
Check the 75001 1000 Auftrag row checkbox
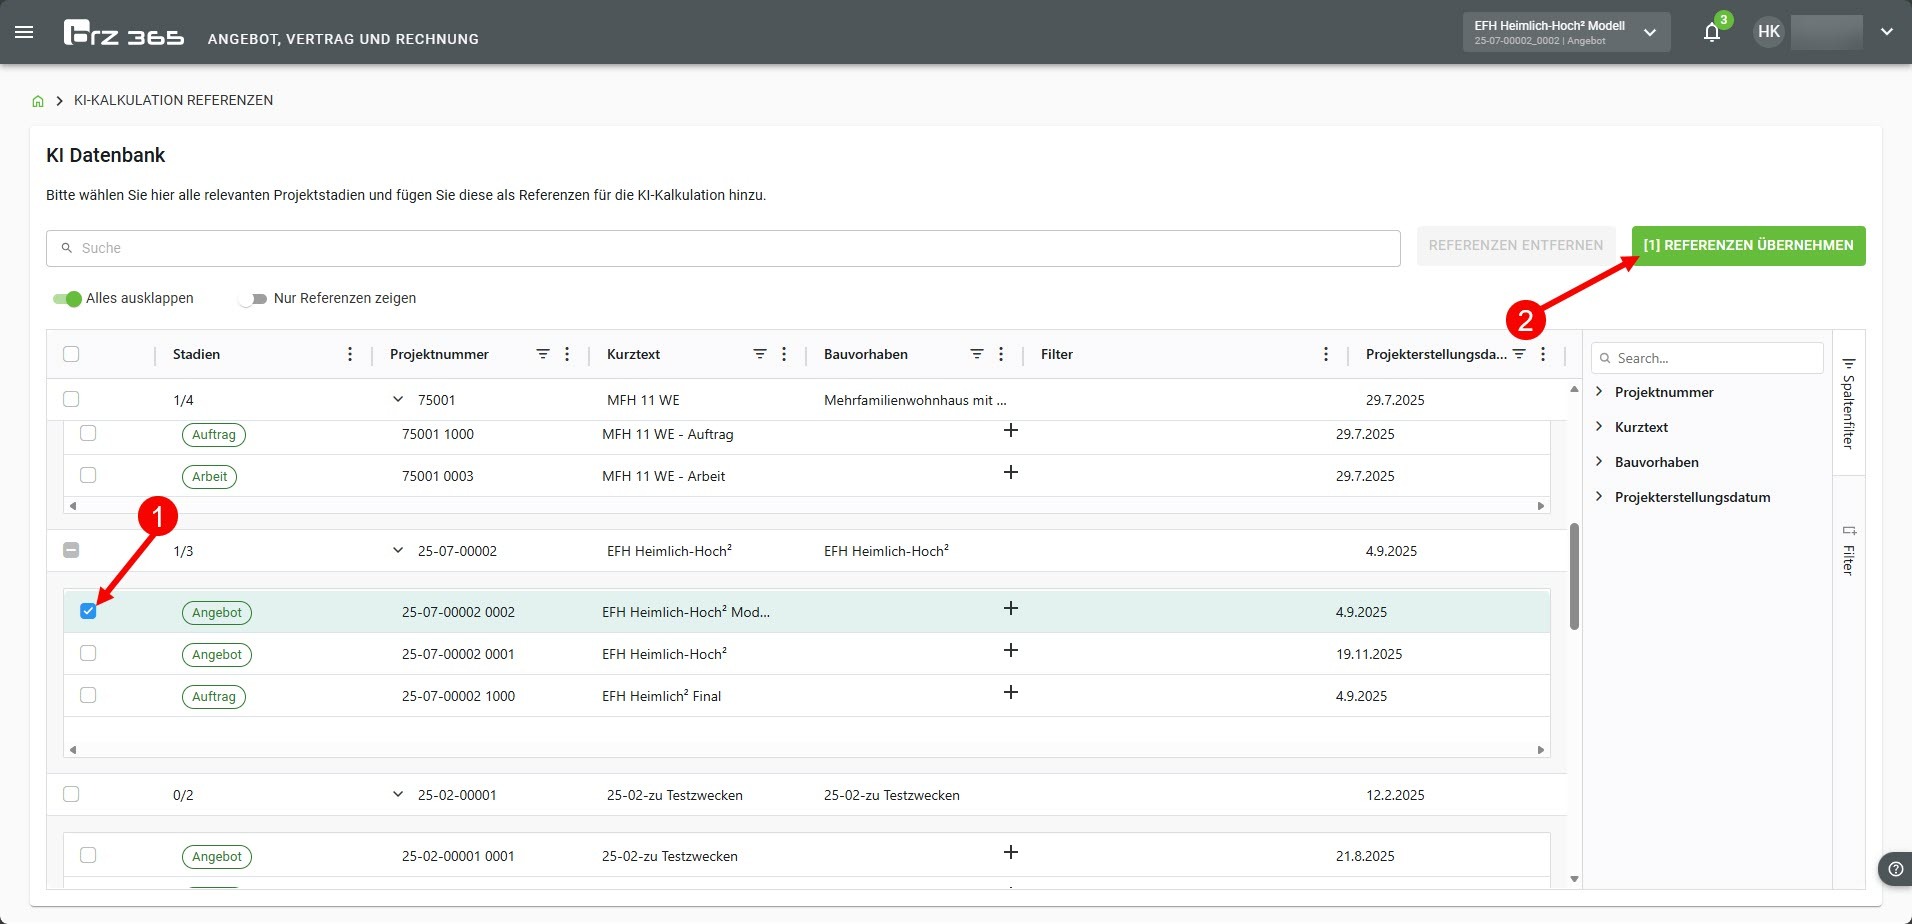coord(88,434)
